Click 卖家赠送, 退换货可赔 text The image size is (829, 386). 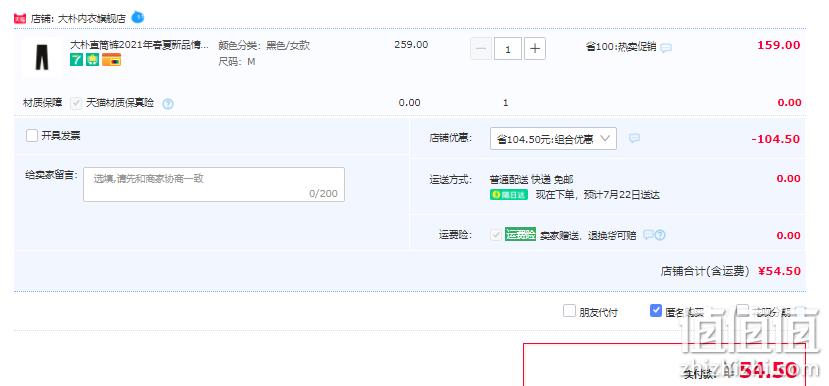pos(588,235)
